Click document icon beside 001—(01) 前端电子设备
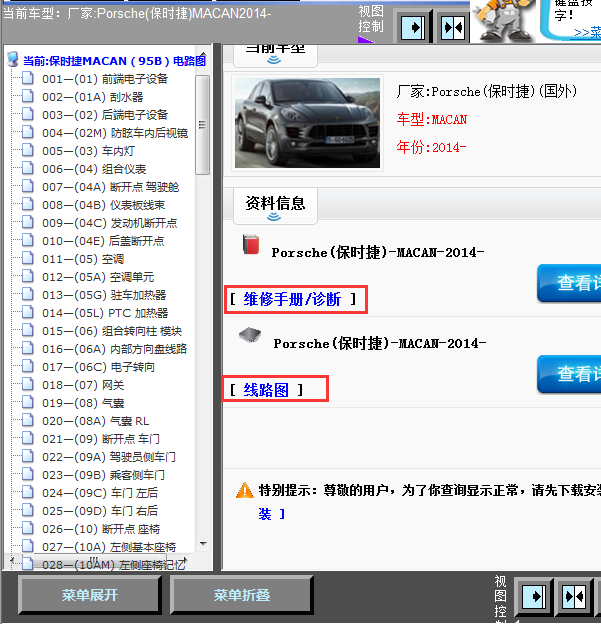Screen dimensions: 601x624 click(27, 78)
